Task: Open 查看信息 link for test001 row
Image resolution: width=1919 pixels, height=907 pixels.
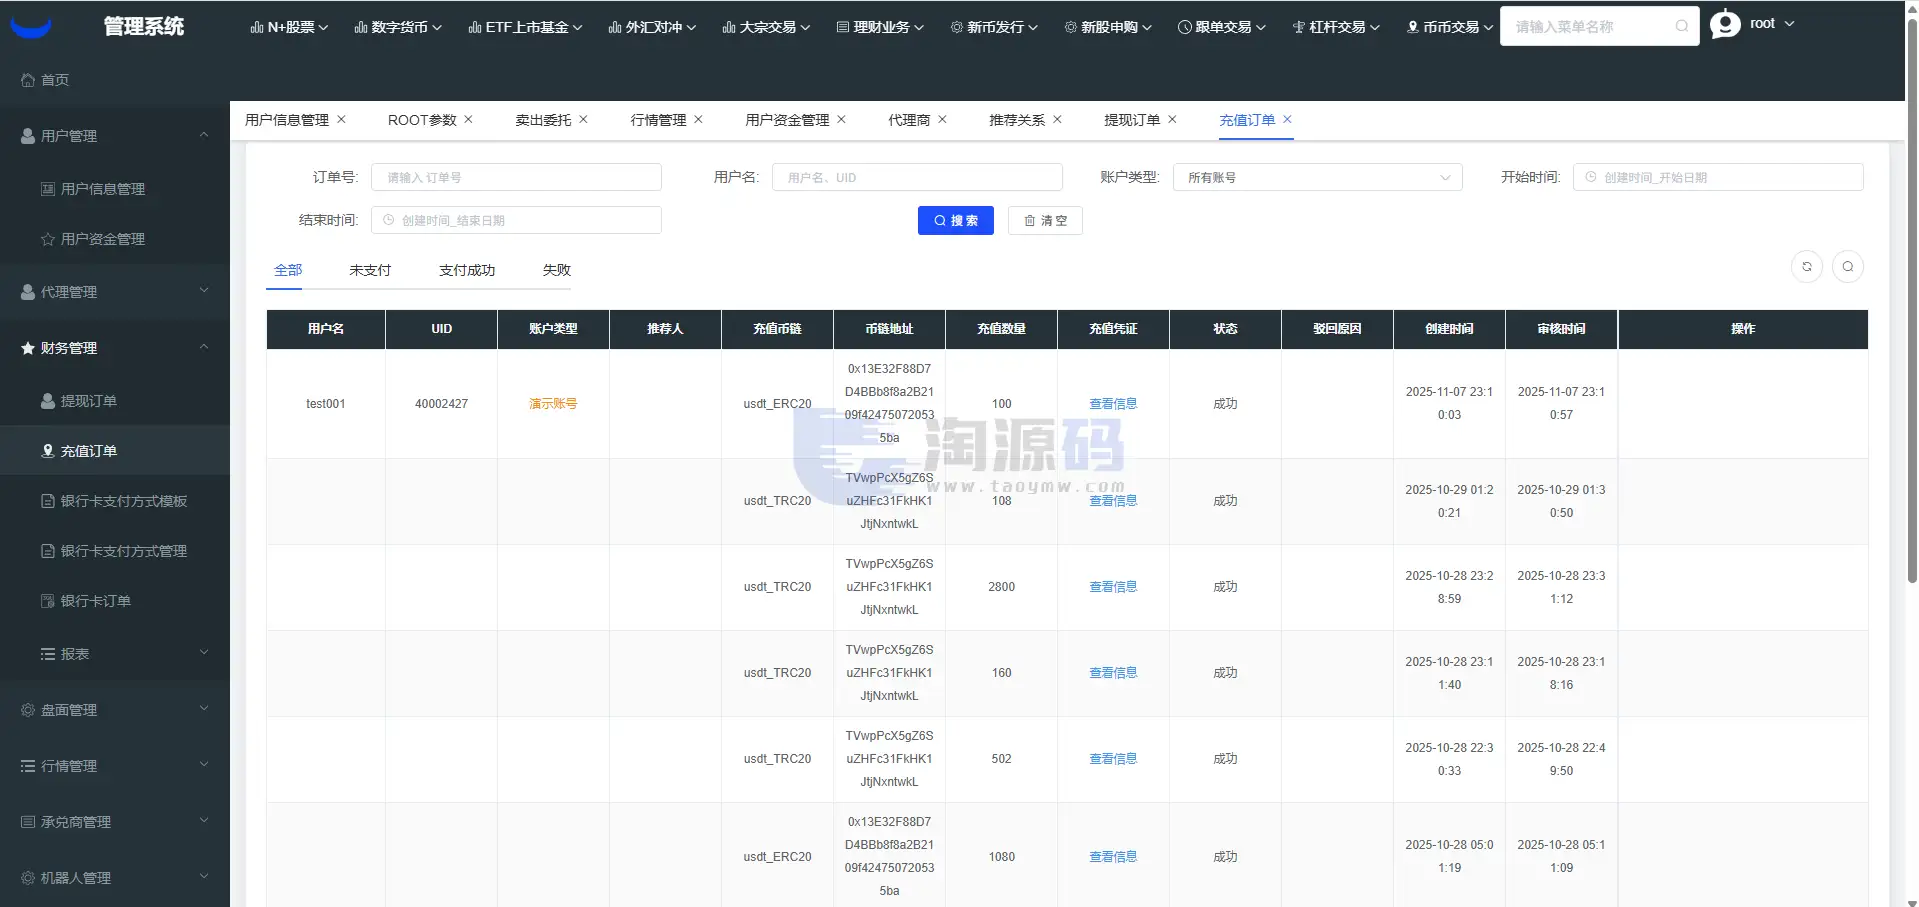Action: (1113, 404)
